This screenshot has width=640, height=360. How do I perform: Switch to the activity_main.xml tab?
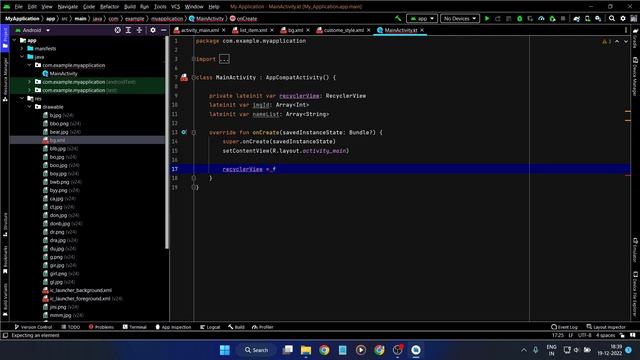[x=200, y=30]
